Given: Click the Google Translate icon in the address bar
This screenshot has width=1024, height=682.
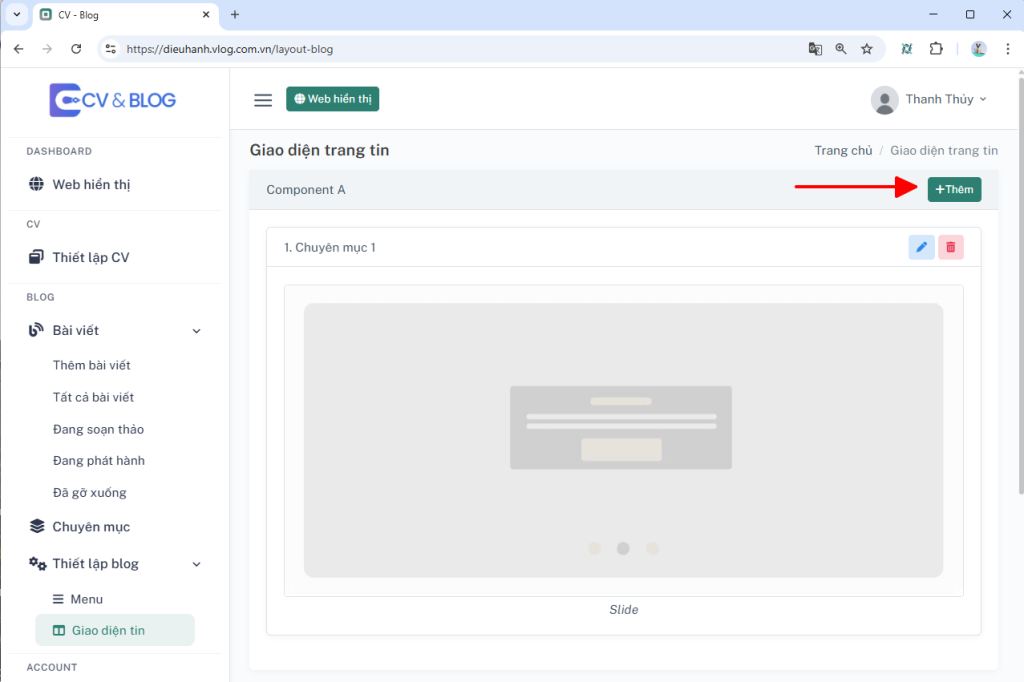Looking at the screenshot, I should (x=814, y=49).
